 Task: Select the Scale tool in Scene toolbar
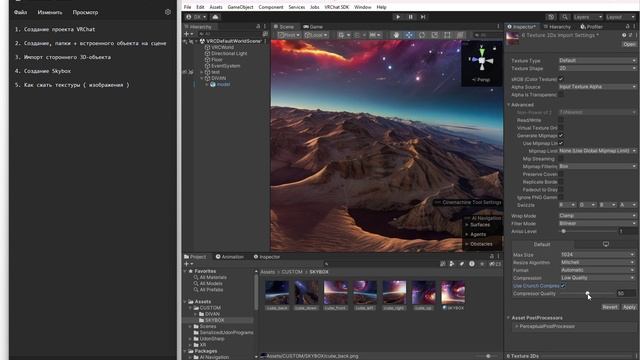[434, 35]
